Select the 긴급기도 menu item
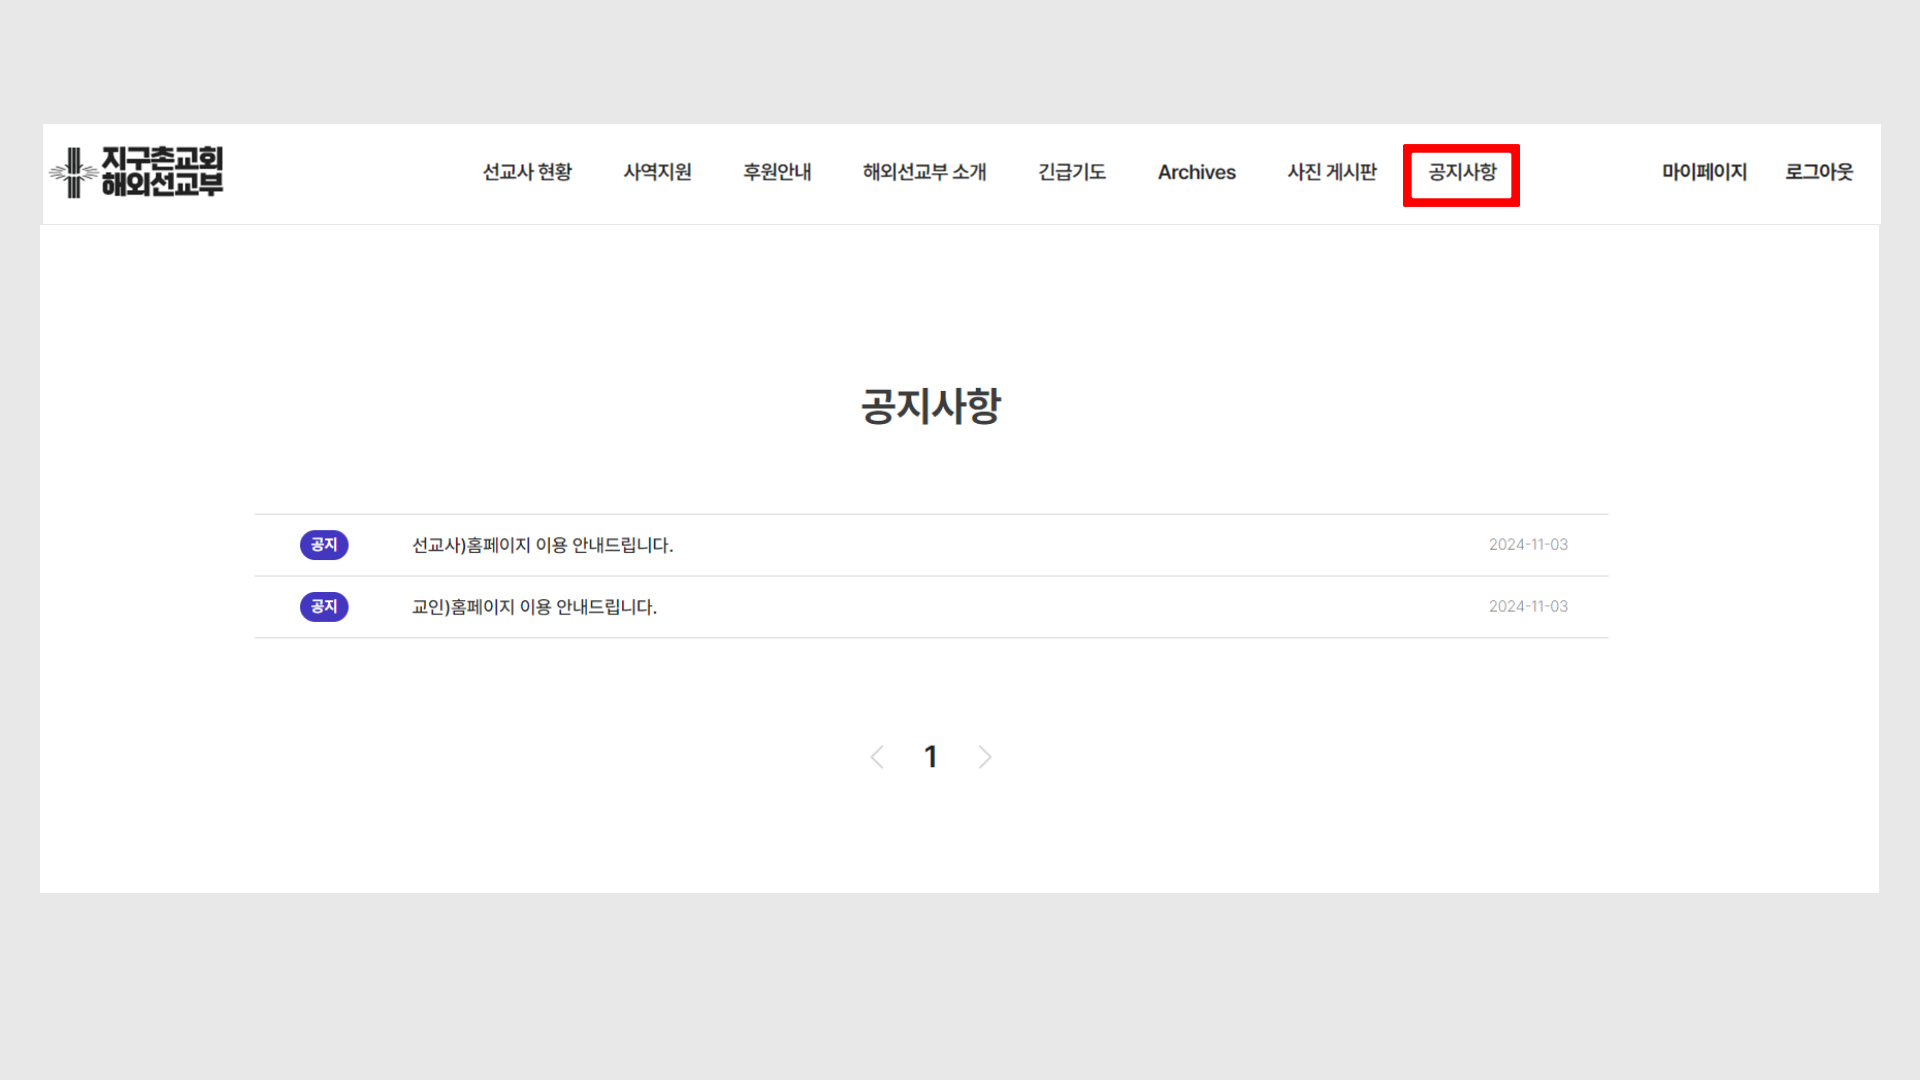Image resolution: width=1920 pixels, height=1080 pixels. pyautogui.click(x=1071, y=172)
